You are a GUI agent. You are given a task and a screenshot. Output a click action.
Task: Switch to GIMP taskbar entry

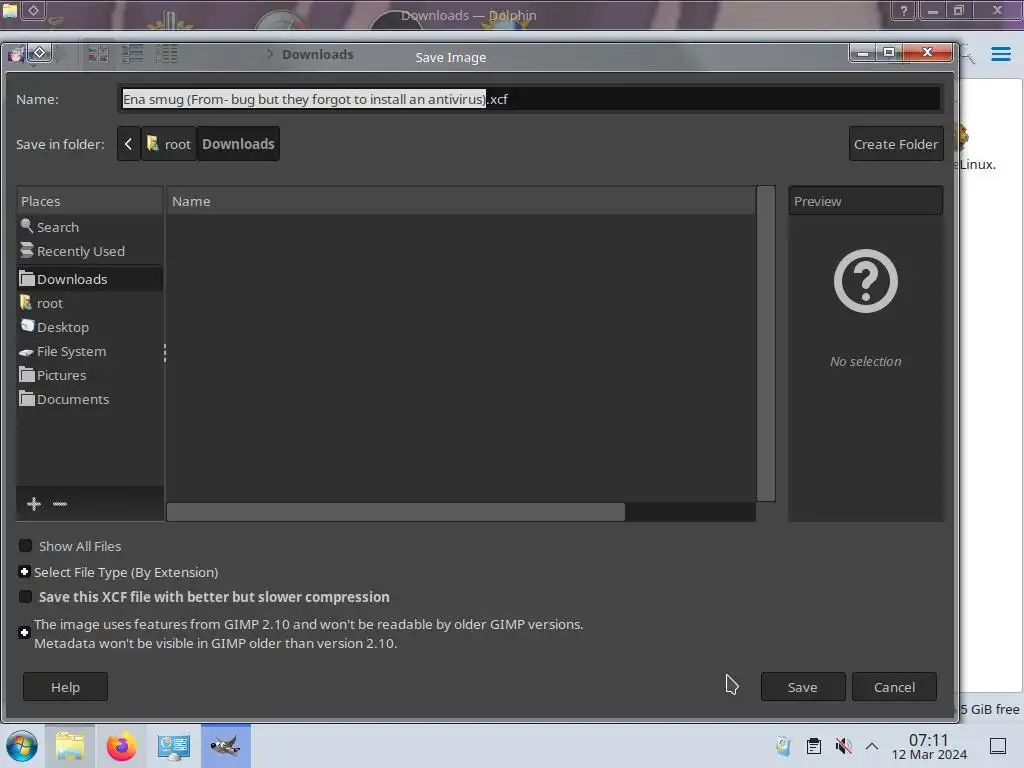(225, 746)
